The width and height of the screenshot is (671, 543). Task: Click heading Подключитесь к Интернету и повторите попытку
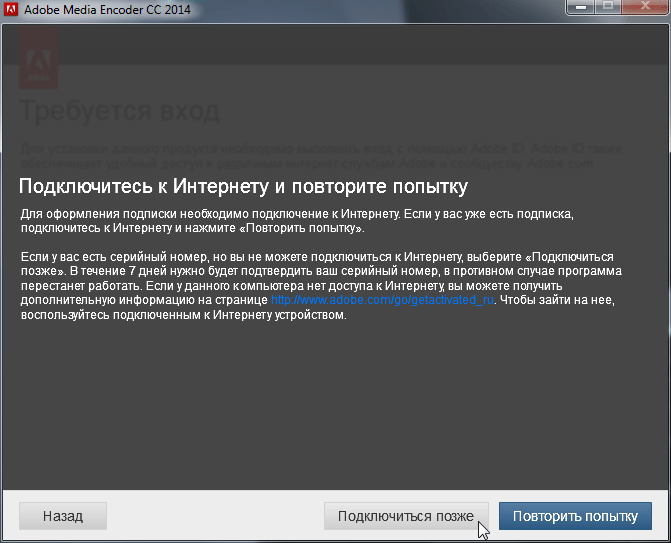[243, 187]
